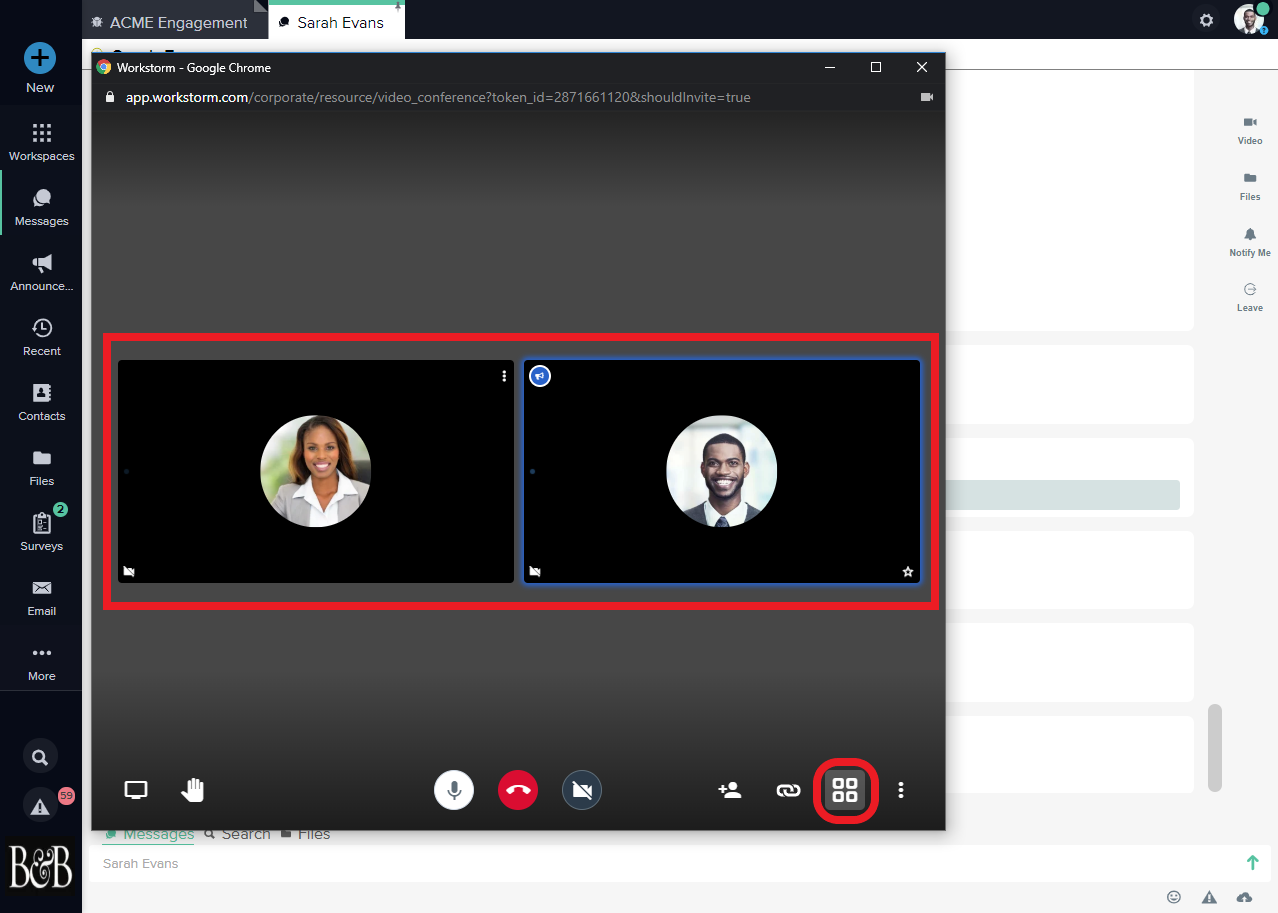
Task: Raise your hand in the call
Action: click(192, 790)
